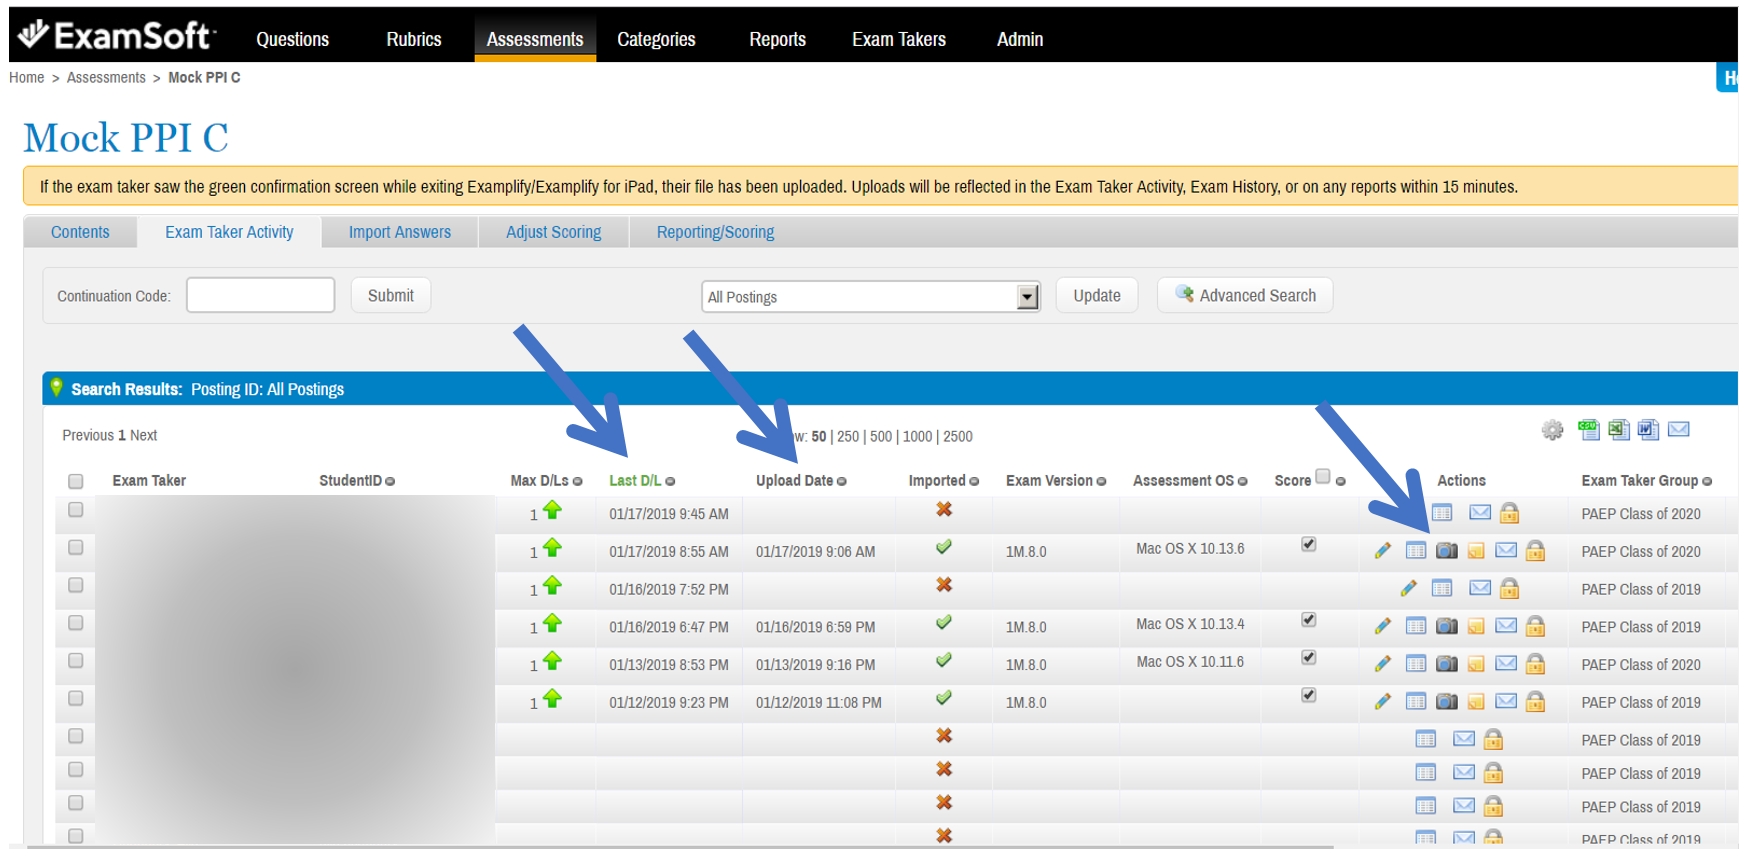
Task: Go to Home breadcrumb link
Action: (26, 78)
